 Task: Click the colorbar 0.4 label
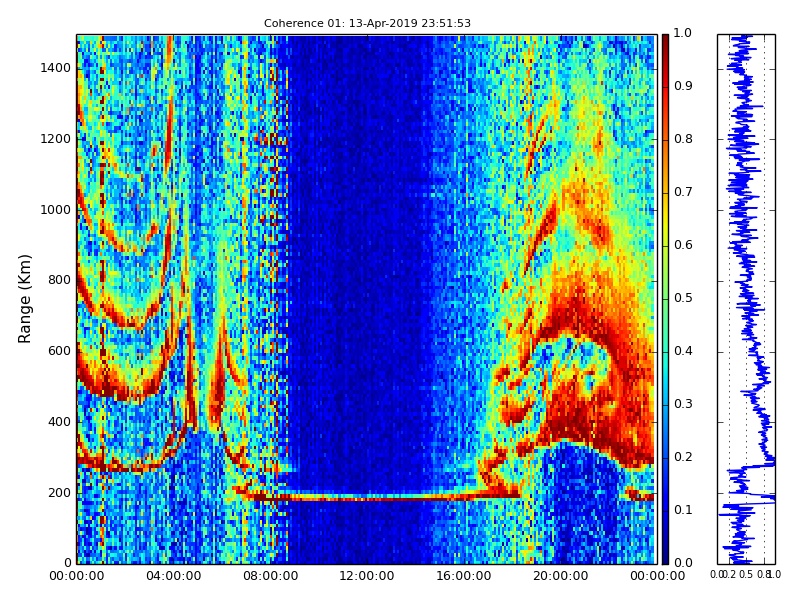(683, 351)
